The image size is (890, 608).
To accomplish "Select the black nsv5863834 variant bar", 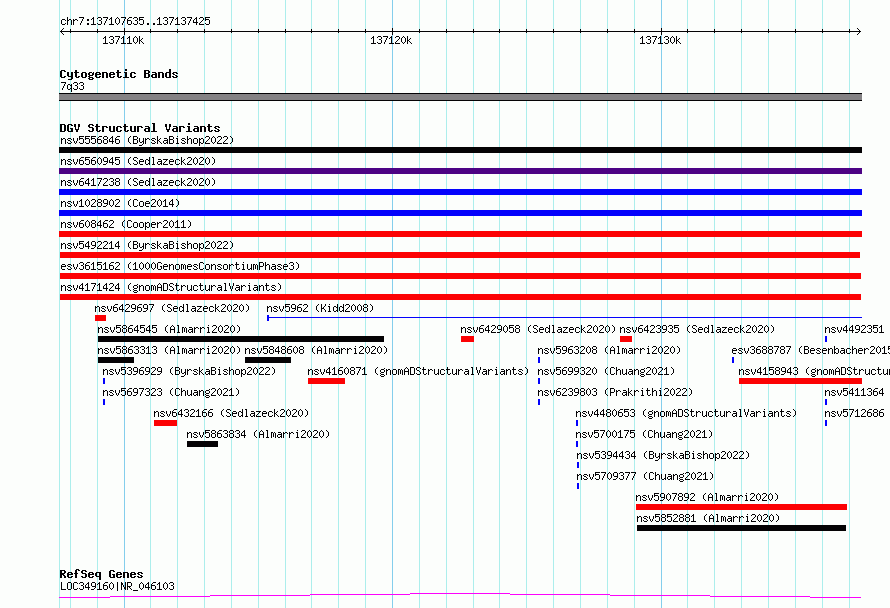I will pos(202,444).
